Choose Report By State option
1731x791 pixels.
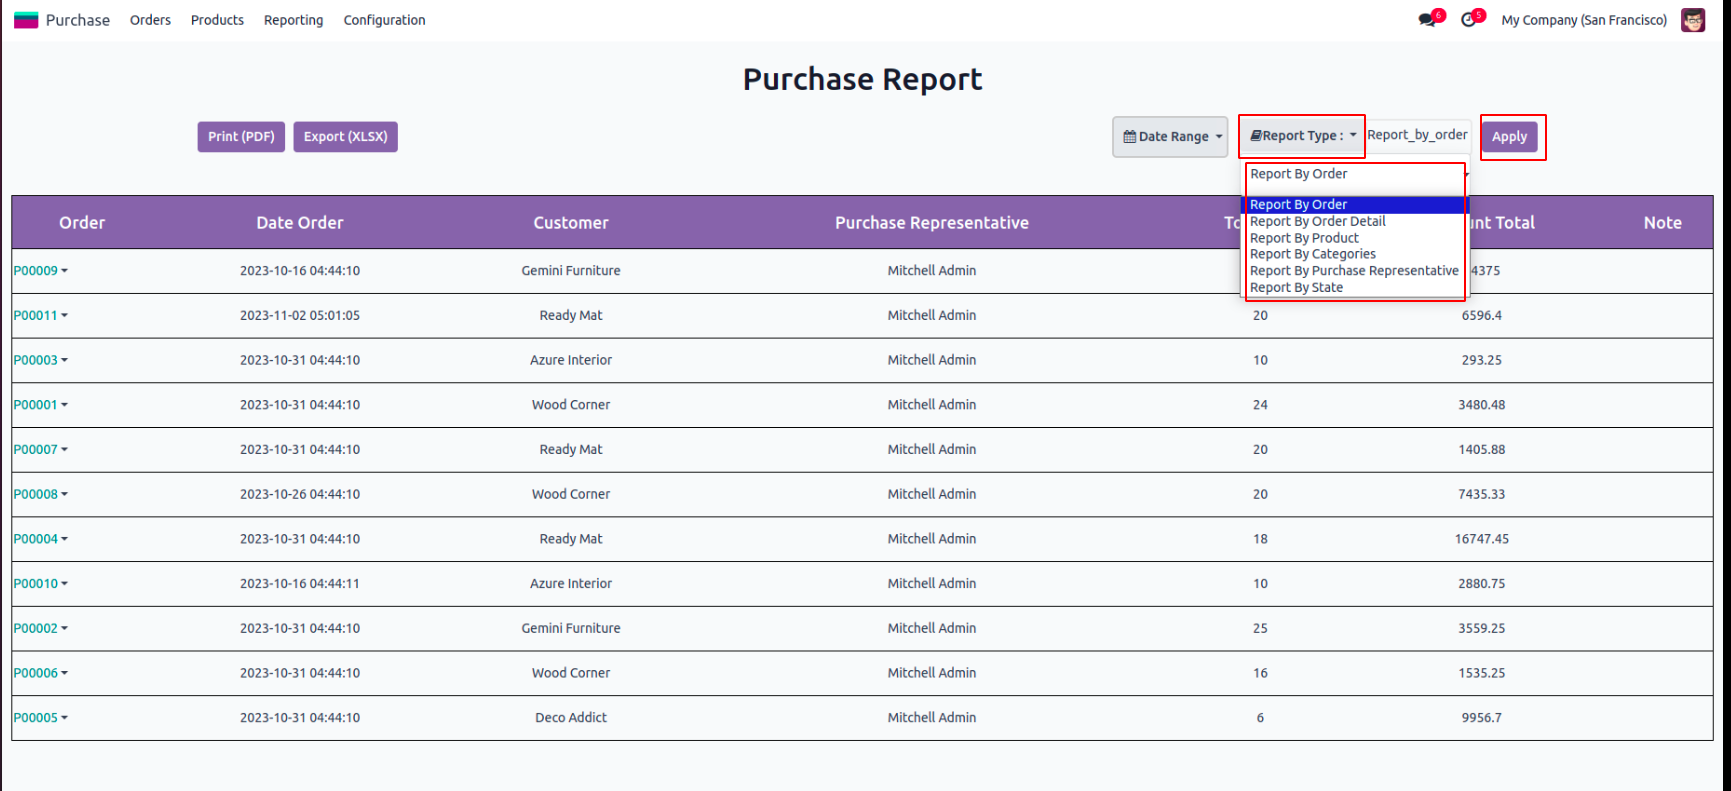(x=1296, y=288)
